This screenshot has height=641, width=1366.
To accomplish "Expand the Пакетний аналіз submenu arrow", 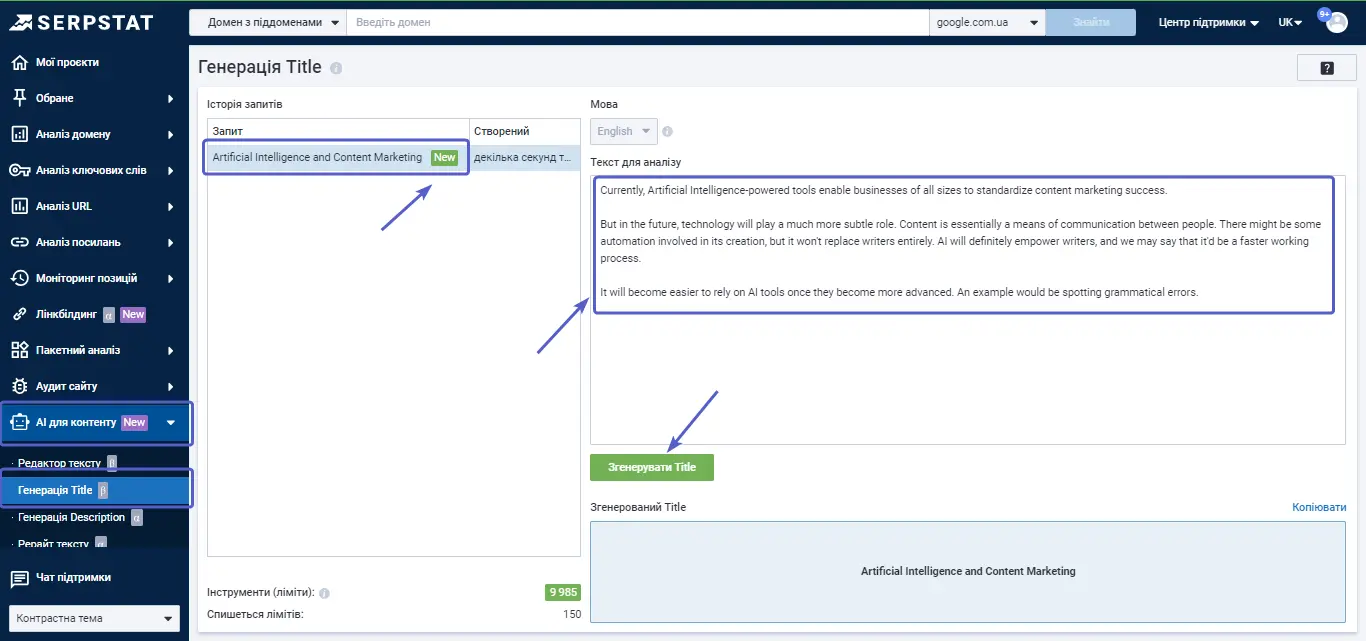I will pyautogui.click(x=171, y=351).
